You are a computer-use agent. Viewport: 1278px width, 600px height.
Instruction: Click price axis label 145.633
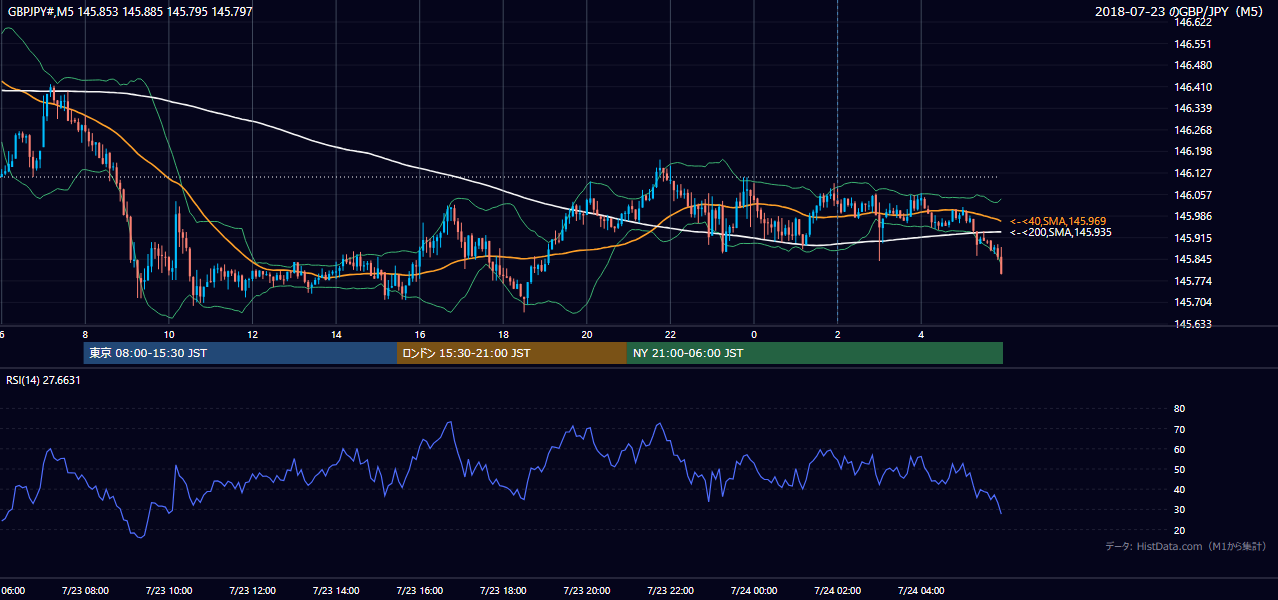1194,324
